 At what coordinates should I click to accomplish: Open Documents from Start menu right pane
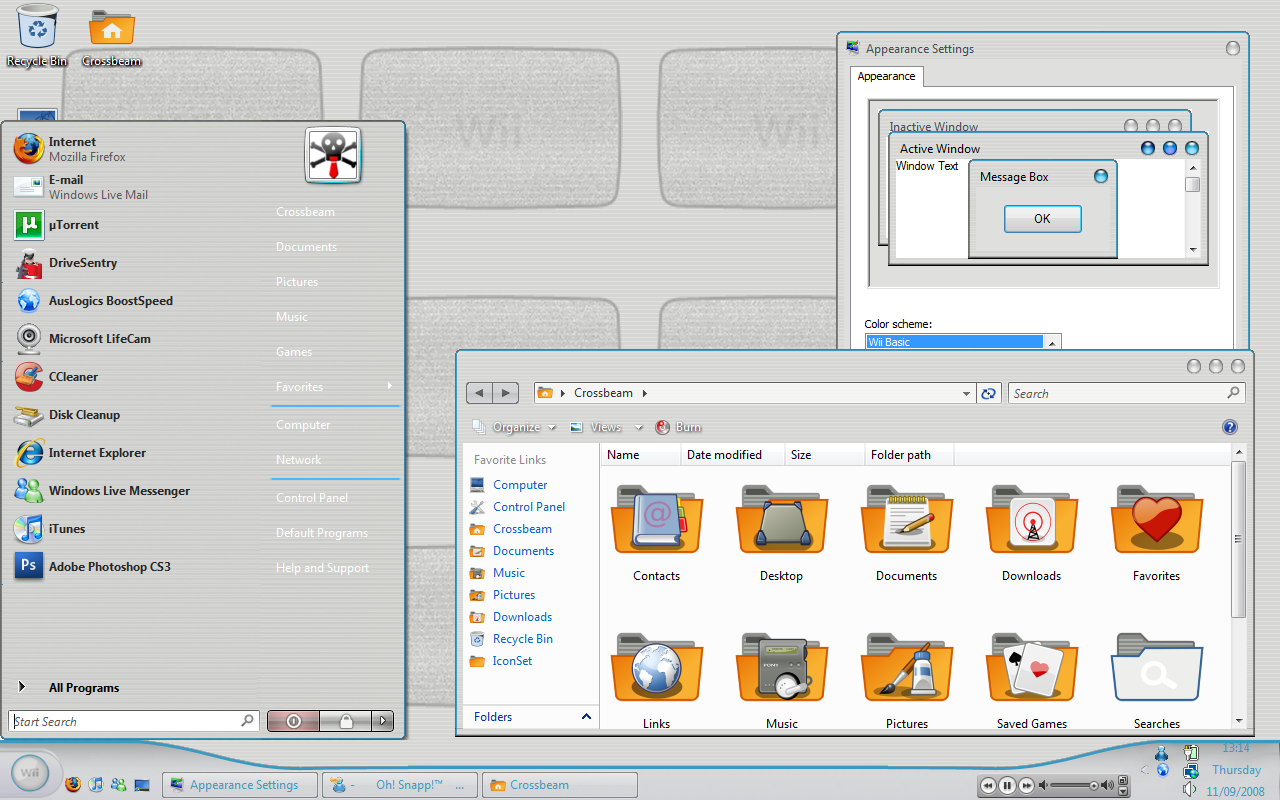306,247
